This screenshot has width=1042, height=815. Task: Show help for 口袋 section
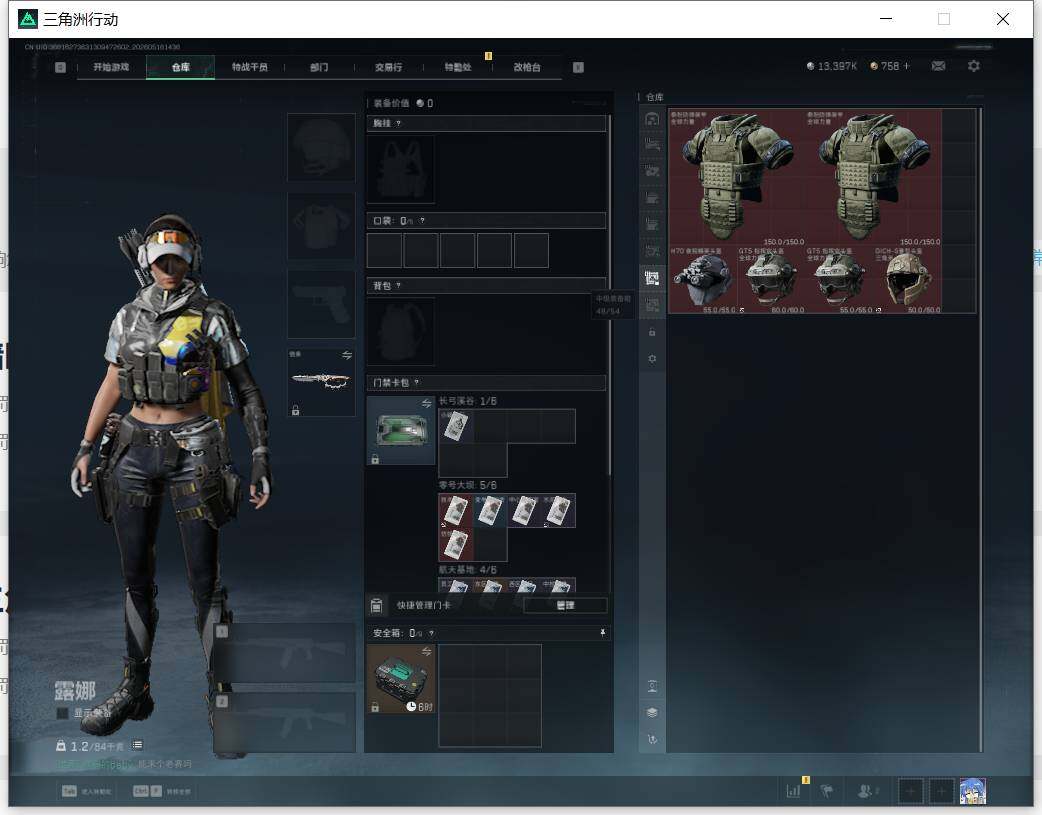click(x=422, y=221)
